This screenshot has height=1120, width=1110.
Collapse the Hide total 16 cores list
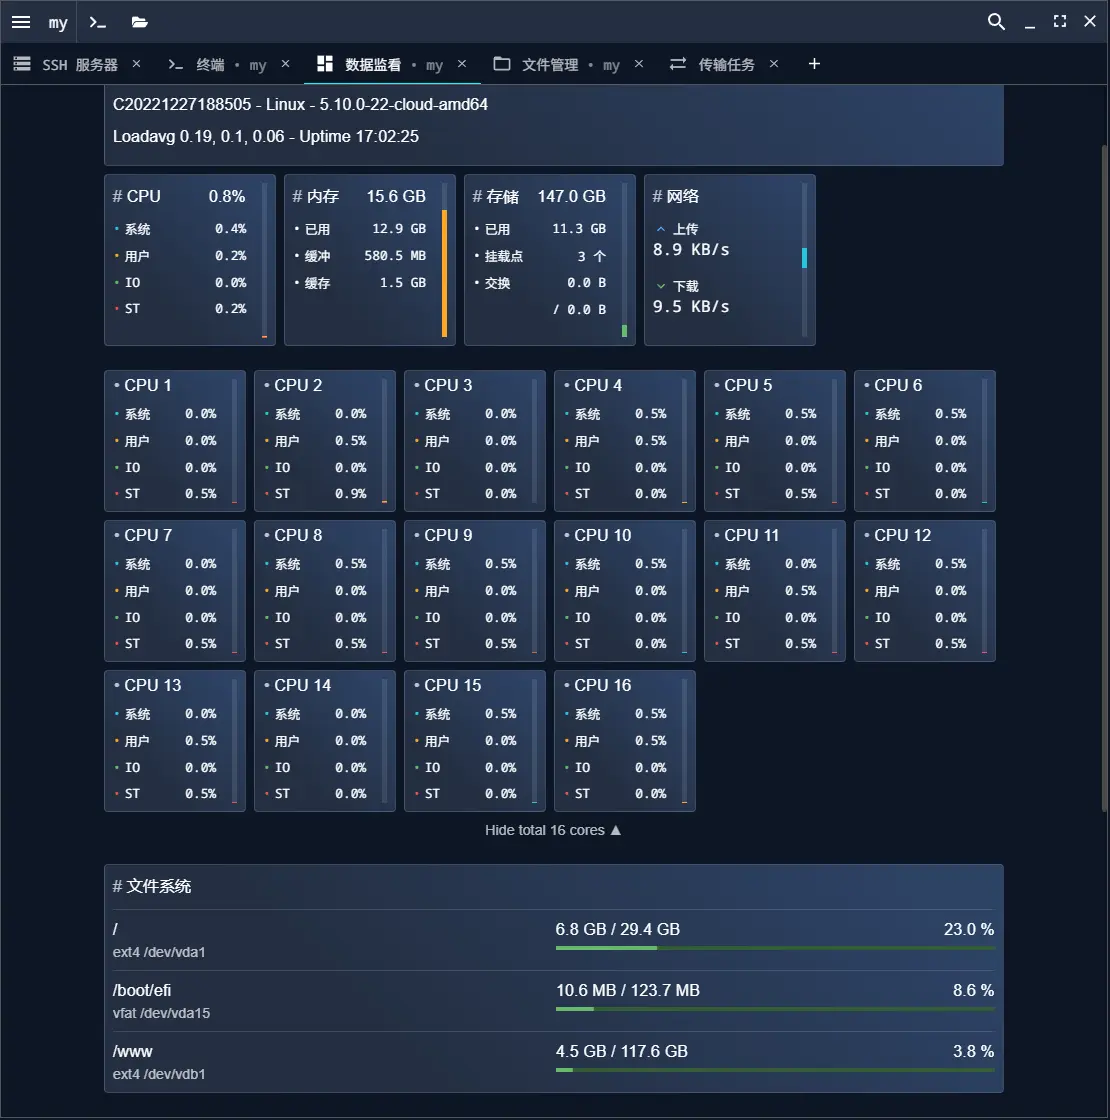(553, 830)
